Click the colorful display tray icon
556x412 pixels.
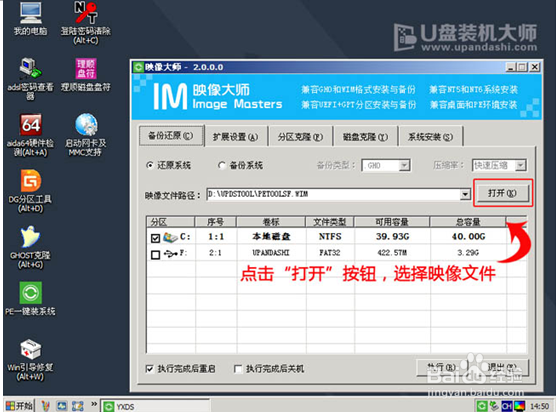click(519, 406)
